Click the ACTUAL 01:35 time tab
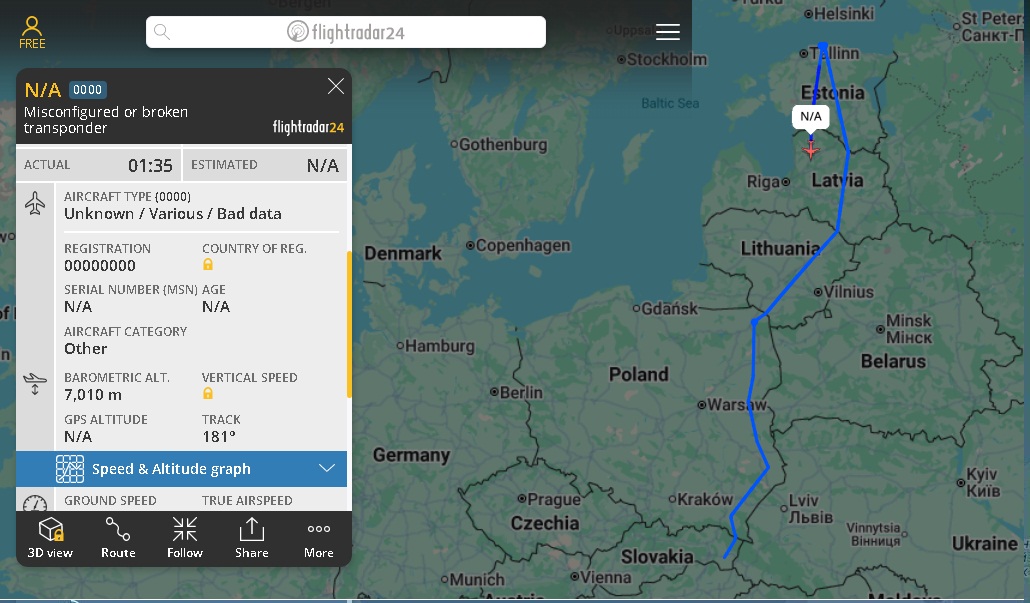The width and height of the screenshot is (1030, 603). [99, 165]
